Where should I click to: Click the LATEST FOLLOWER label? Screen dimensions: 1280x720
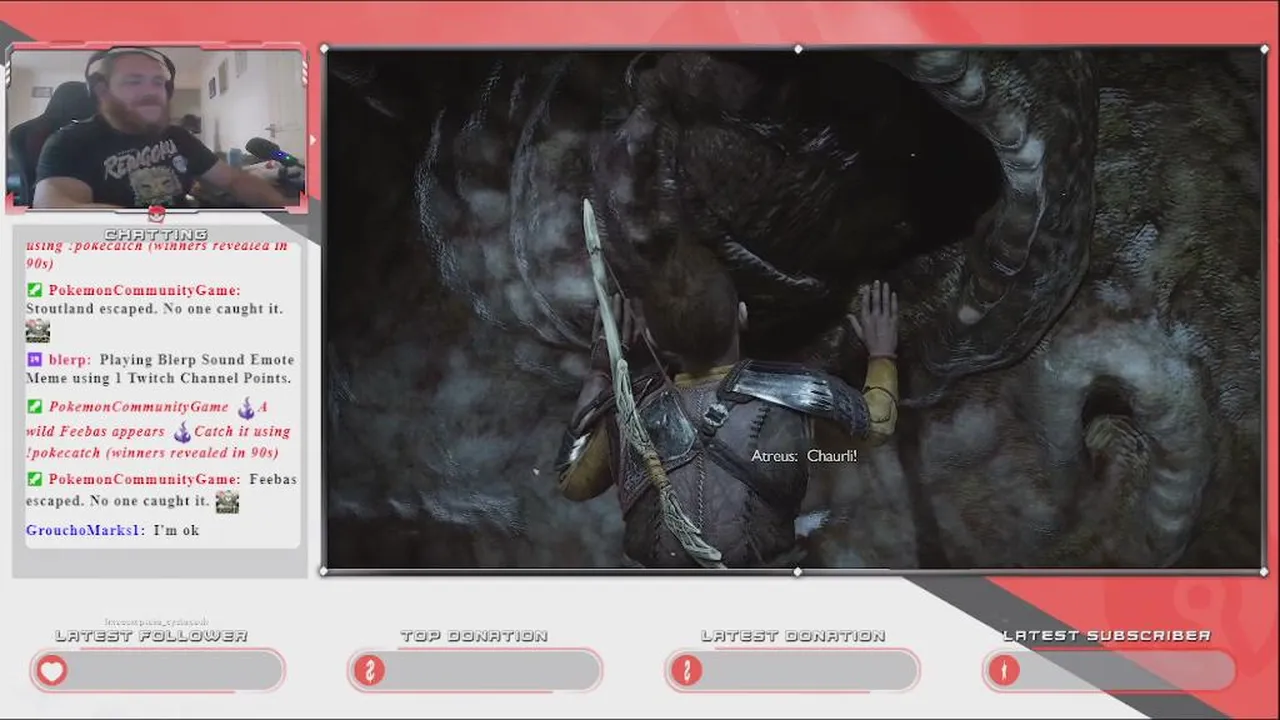(151, 636)
